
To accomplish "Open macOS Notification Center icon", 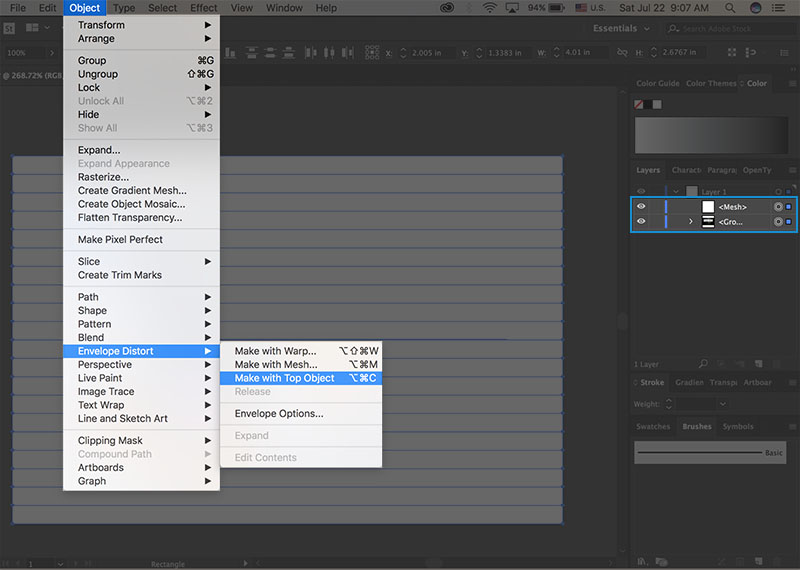I will (778, 8).
